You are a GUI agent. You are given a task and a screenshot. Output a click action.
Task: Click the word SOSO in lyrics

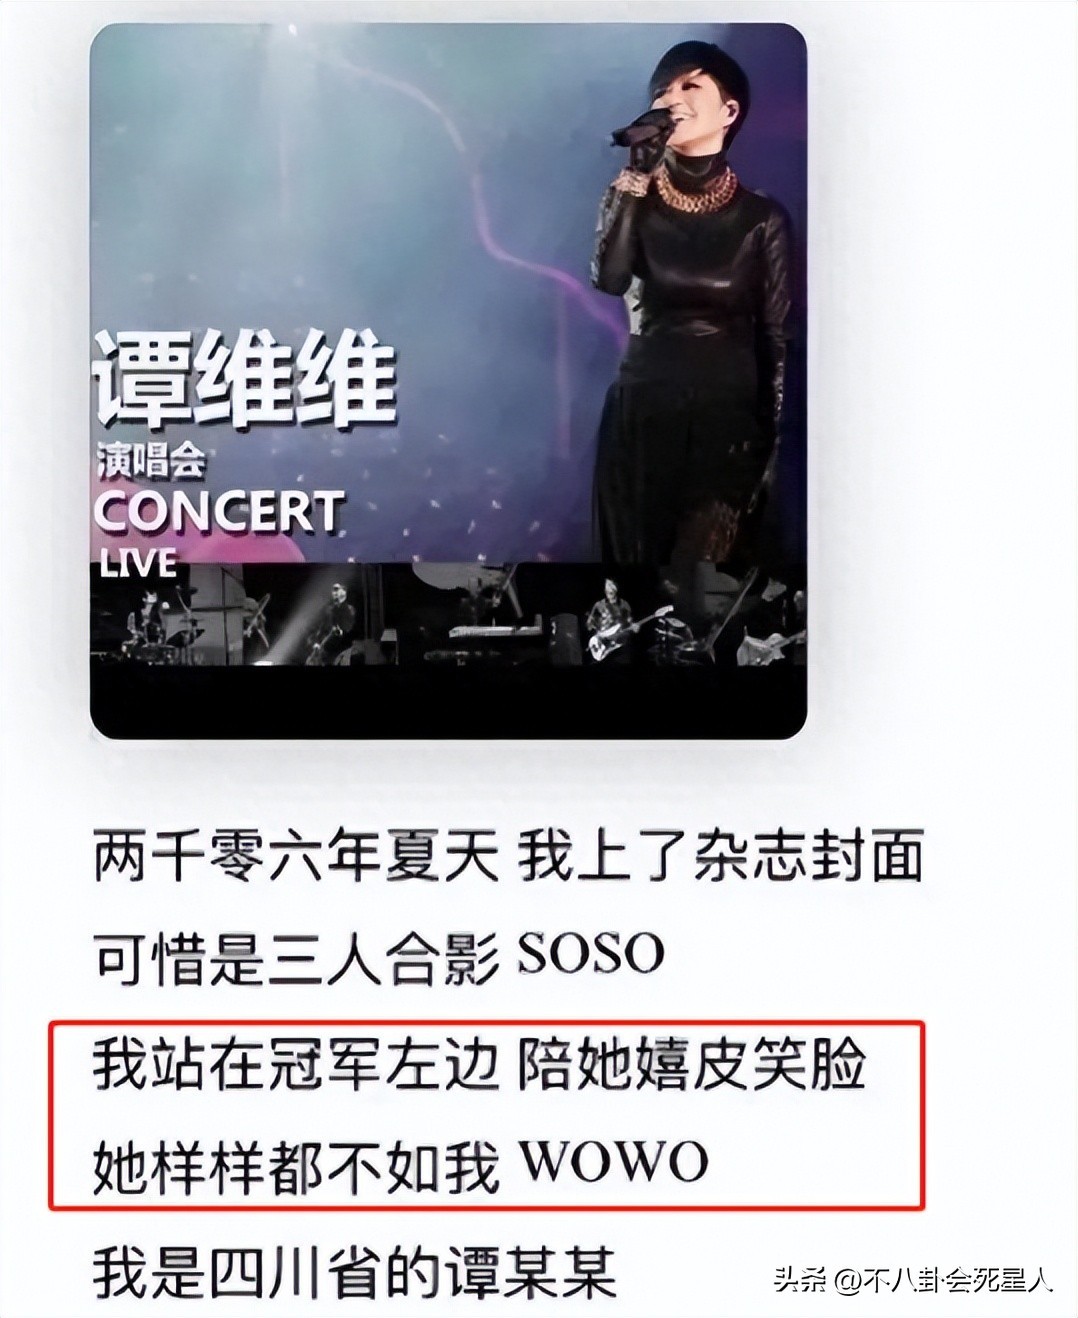point(591,955)
